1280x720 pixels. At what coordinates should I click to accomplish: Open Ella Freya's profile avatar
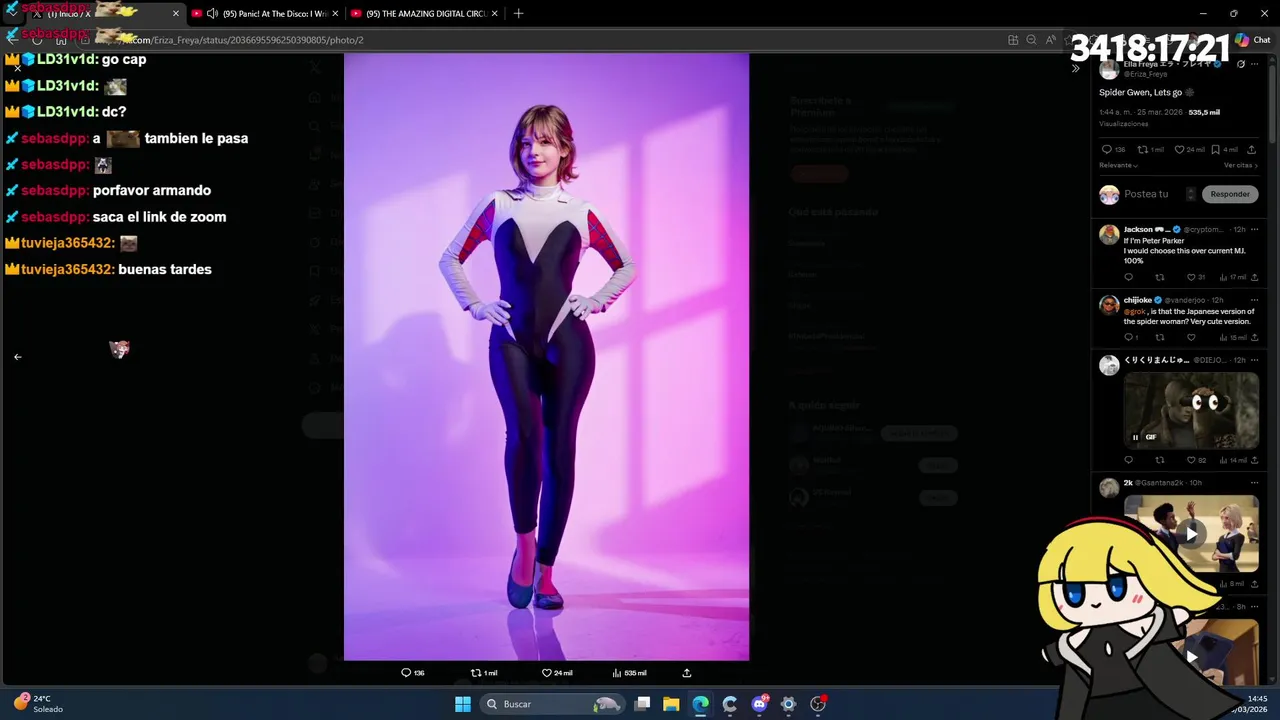[1109, 70]
